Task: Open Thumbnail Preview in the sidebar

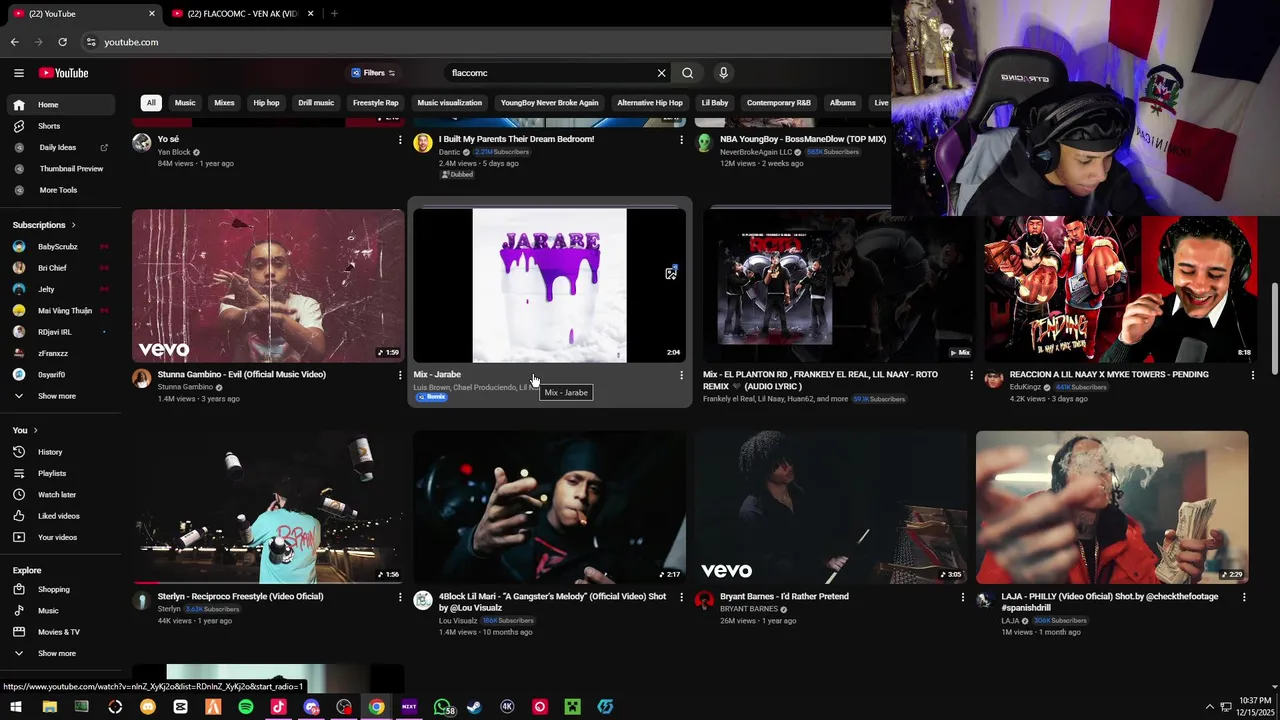Action: [x=60, y=168]
